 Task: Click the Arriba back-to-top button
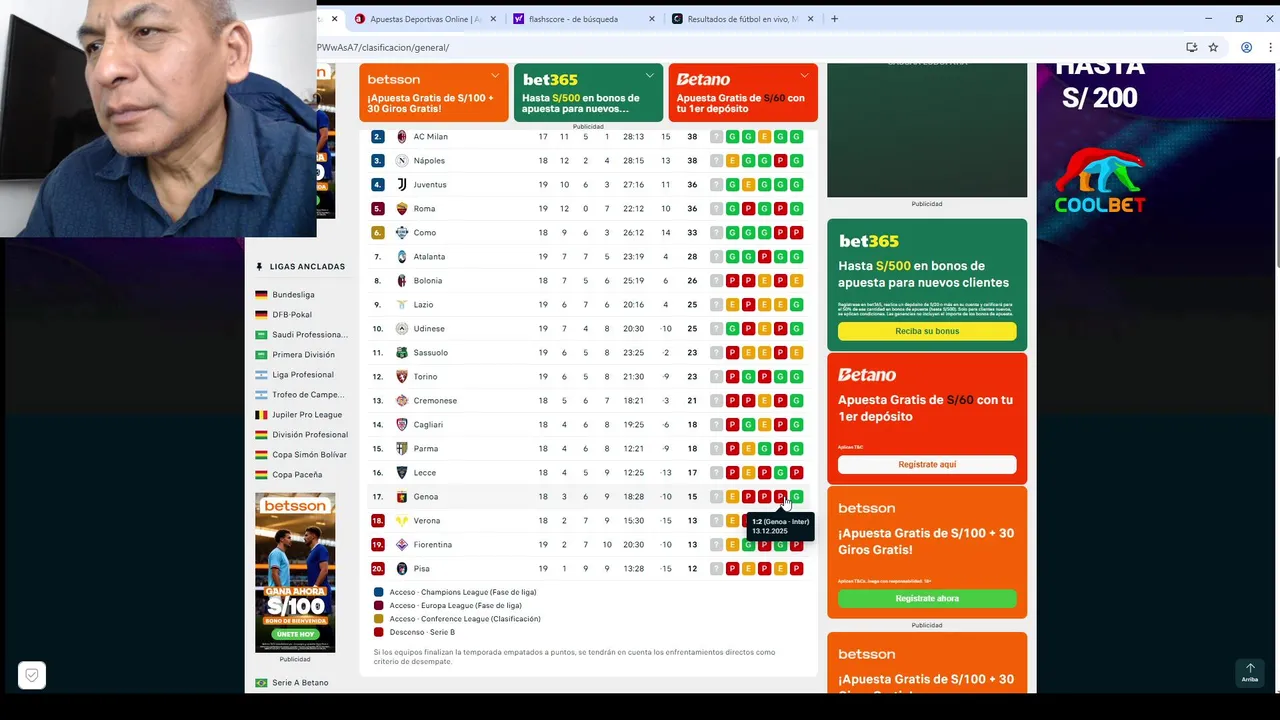click(1250, 671)
